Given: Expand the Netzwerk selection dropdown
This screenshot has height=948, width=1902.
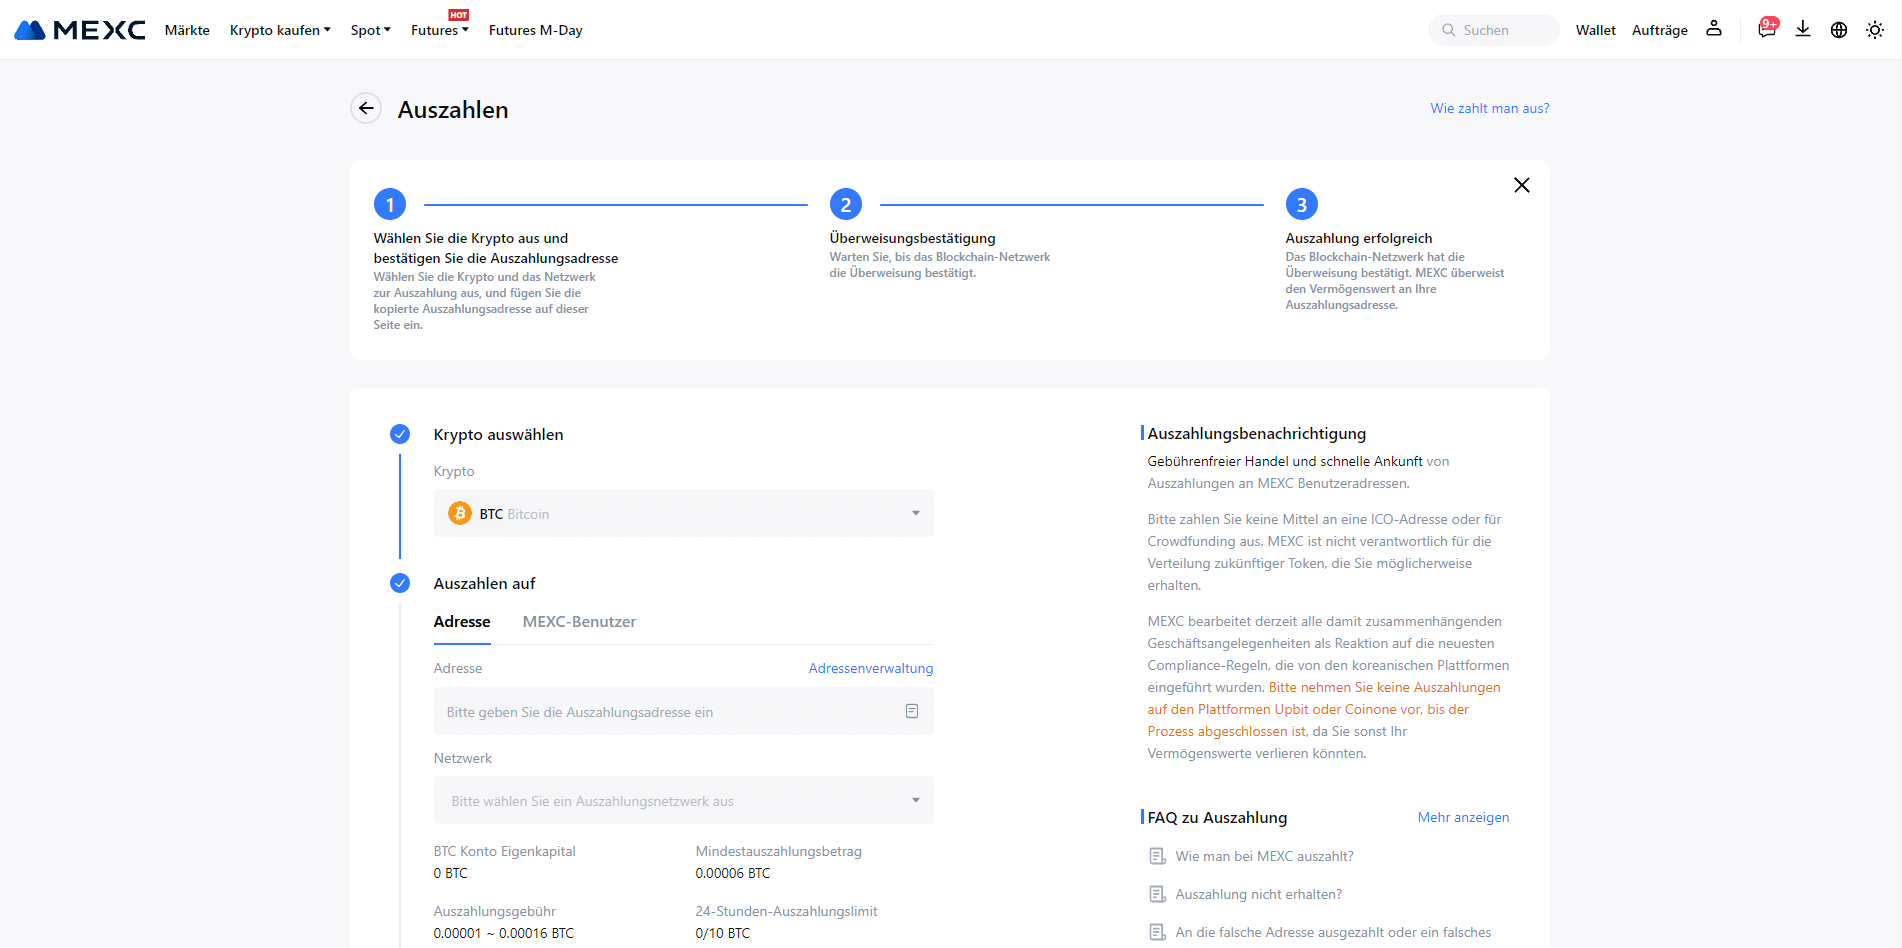Looking at the screenshot, I should click(684, 800).
